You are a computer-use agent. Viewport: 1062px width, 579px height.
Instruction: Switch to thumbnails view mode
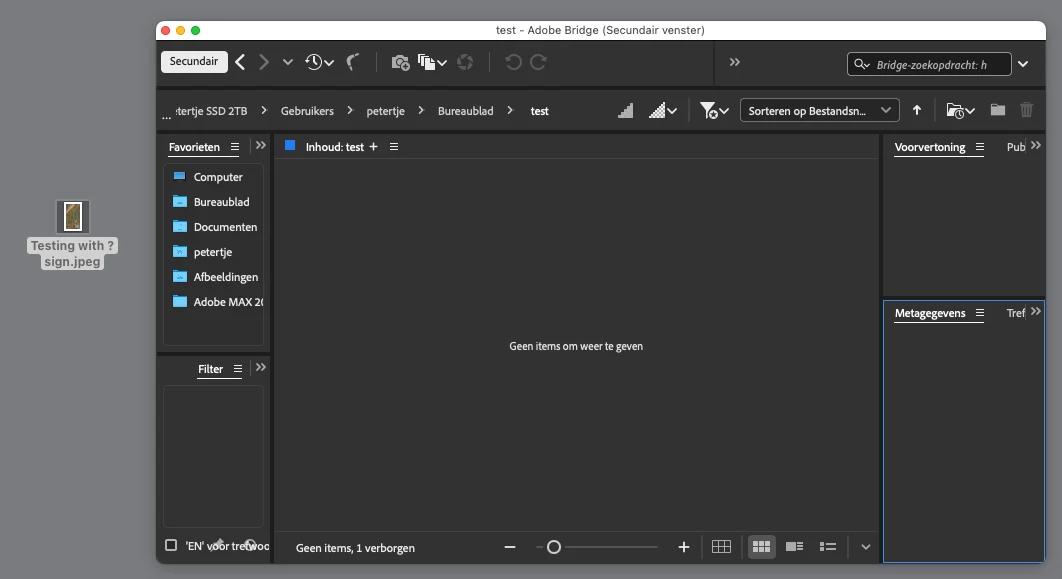coord(761,546)
